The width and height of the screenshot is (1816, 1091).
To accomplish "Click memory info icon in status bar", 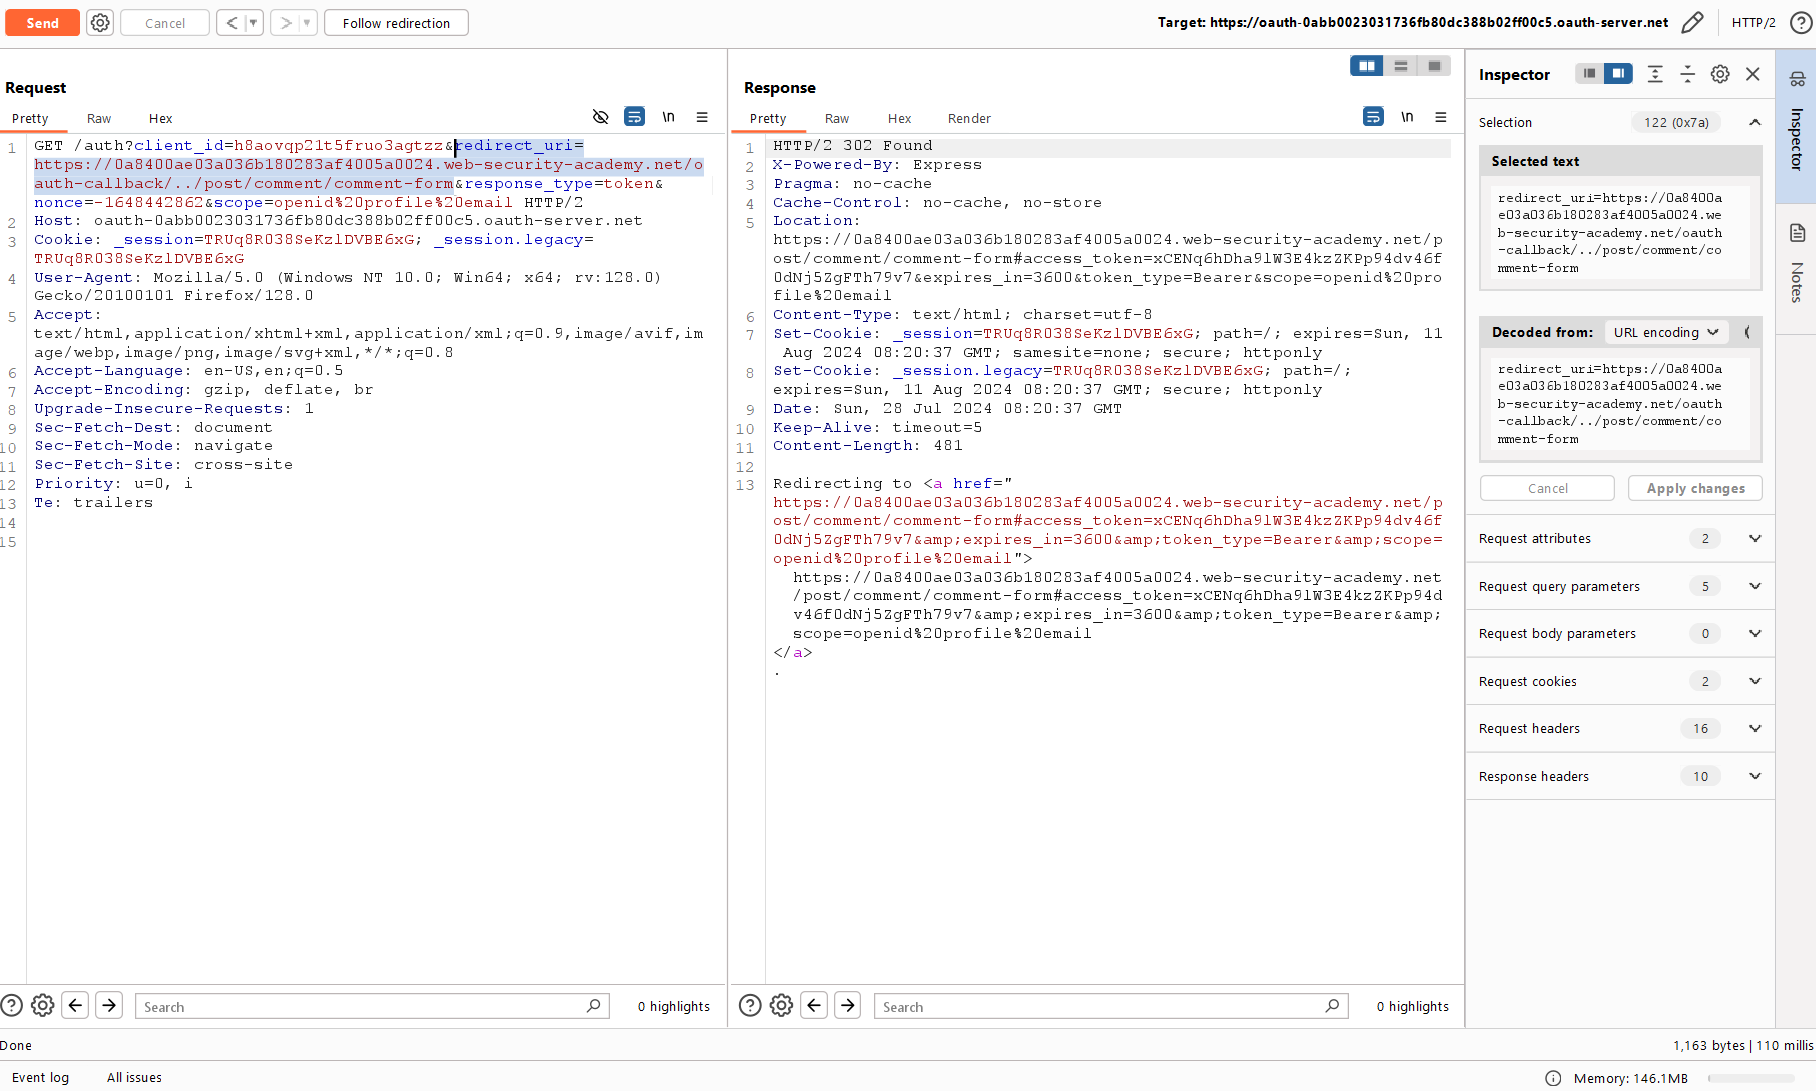I will coord(1553,1078).
